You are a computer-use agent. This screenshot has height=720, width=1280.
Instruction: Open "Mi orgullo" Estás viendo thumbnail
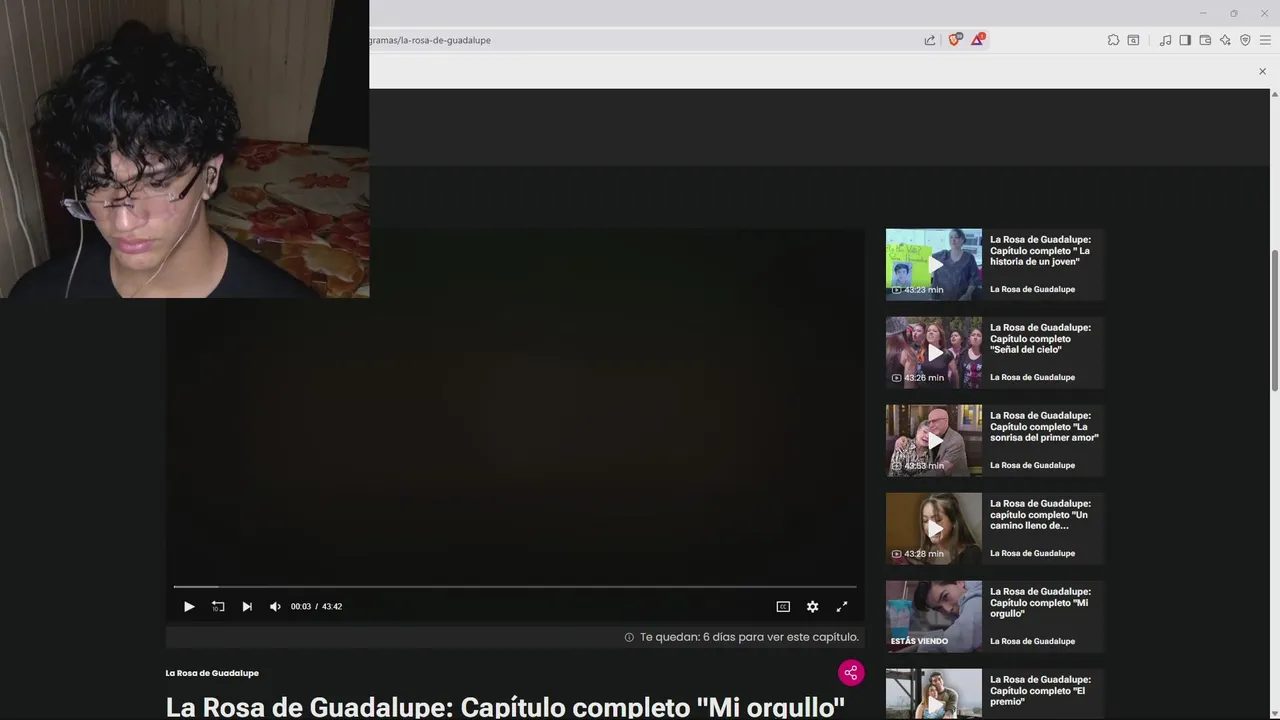pyautogui.click(x=934, y=616)
